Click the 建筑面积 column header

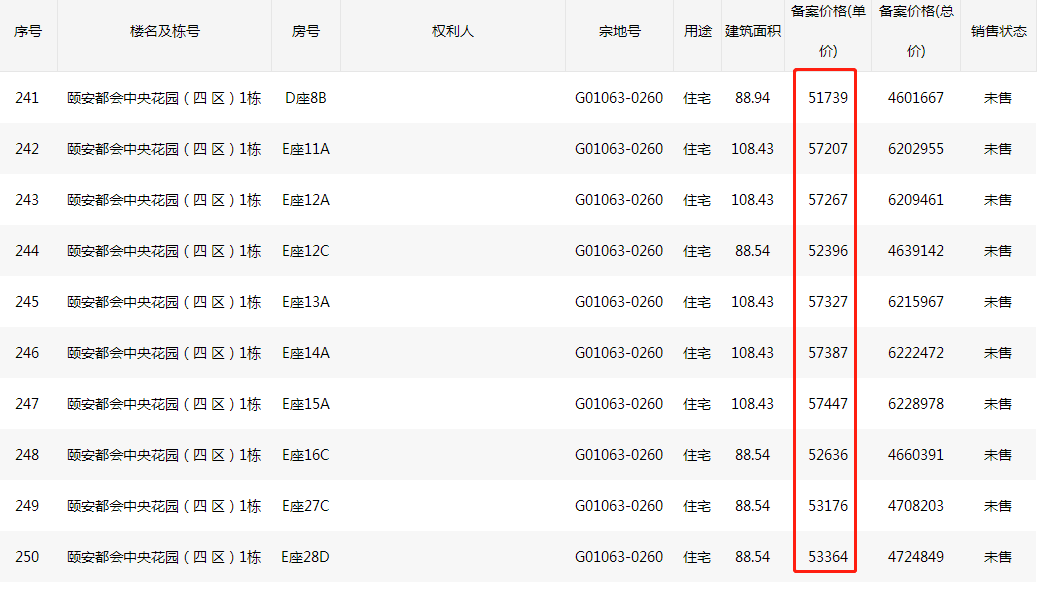752,31
